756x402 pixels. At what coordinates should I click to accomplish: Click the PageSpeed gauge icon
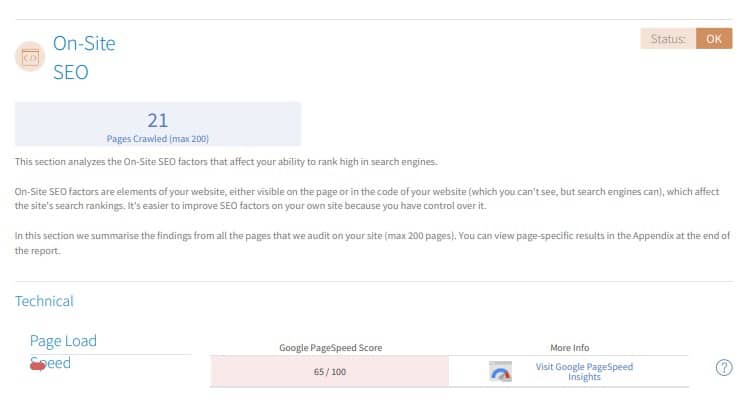tap(500, 372)
